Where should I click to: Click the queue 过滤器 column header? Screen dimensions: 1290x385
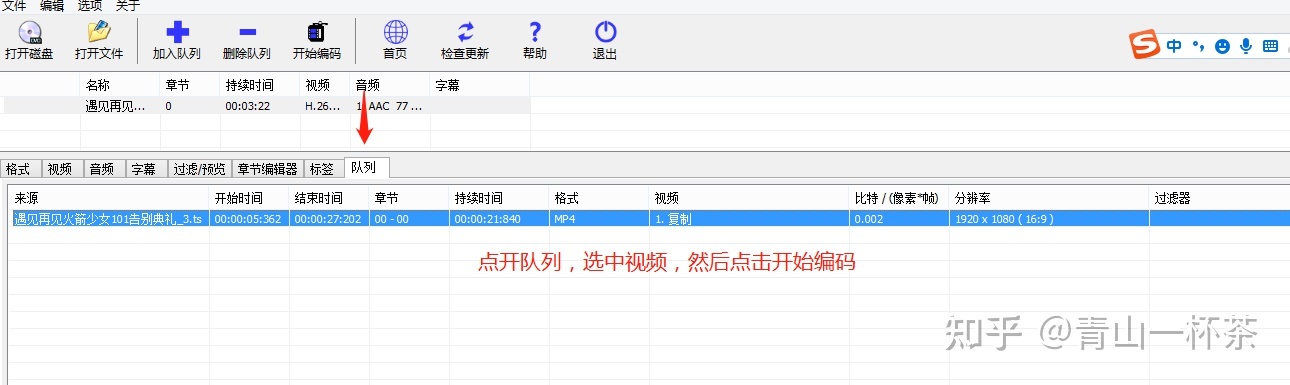coord(1219,198)
